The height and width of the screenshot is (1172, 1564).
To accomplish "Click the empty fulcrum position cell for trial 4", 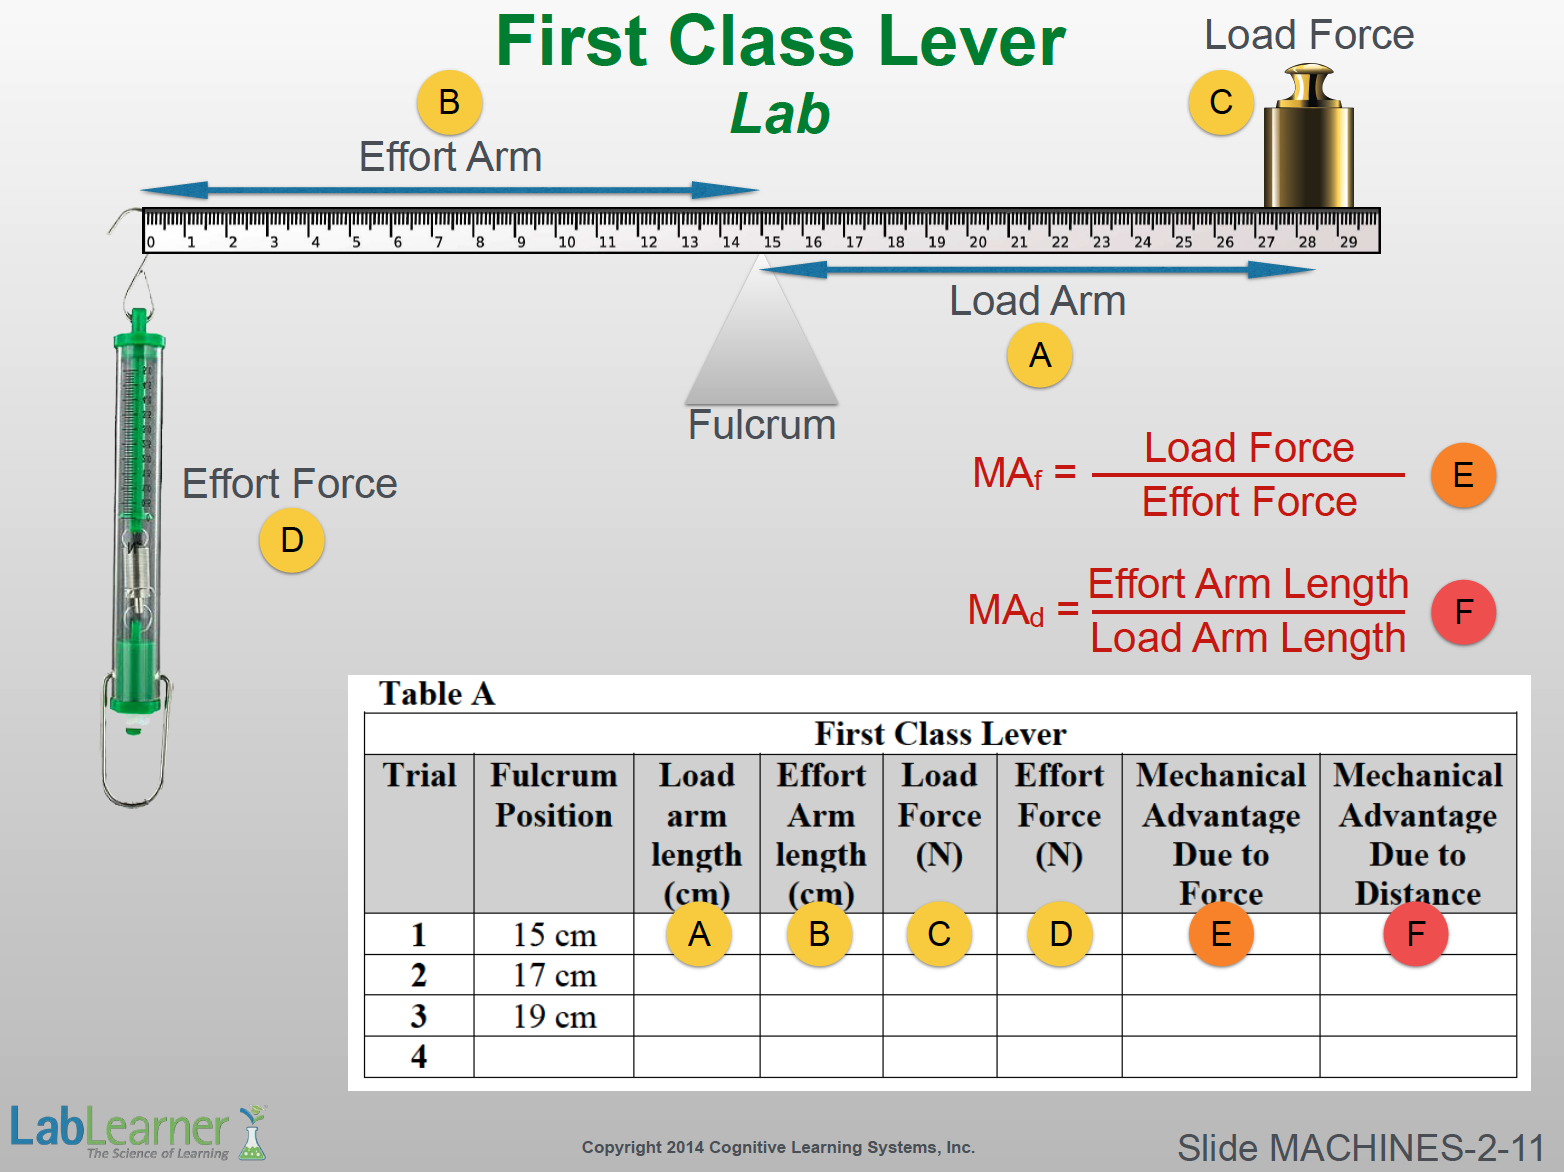I will [554, 1057].
